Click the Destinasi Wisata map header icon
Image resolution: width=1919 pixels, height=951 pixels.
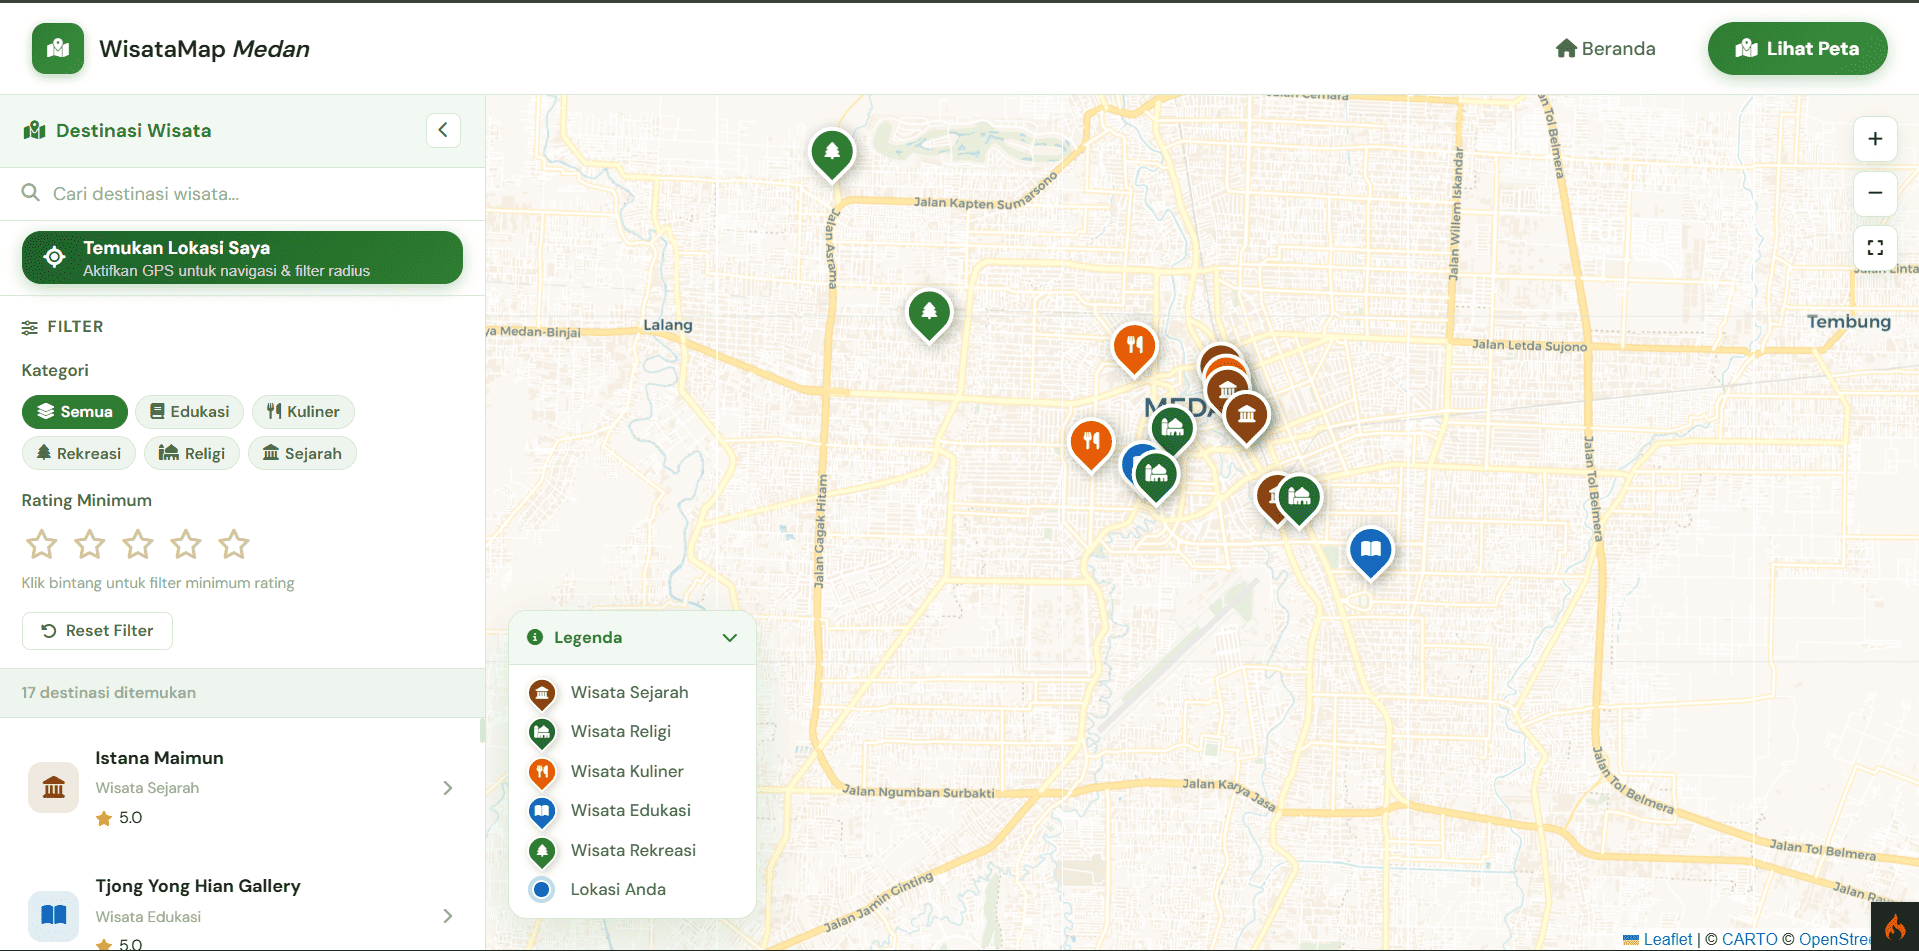click(x=35, y=130)
